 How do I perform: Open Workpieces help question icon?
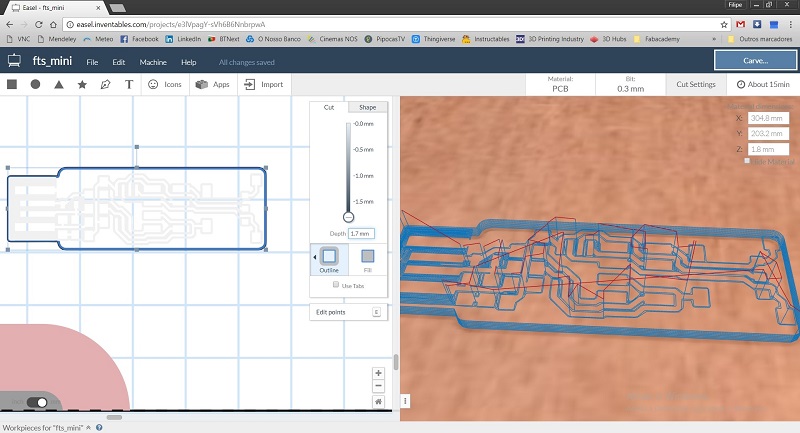[99, 427]
